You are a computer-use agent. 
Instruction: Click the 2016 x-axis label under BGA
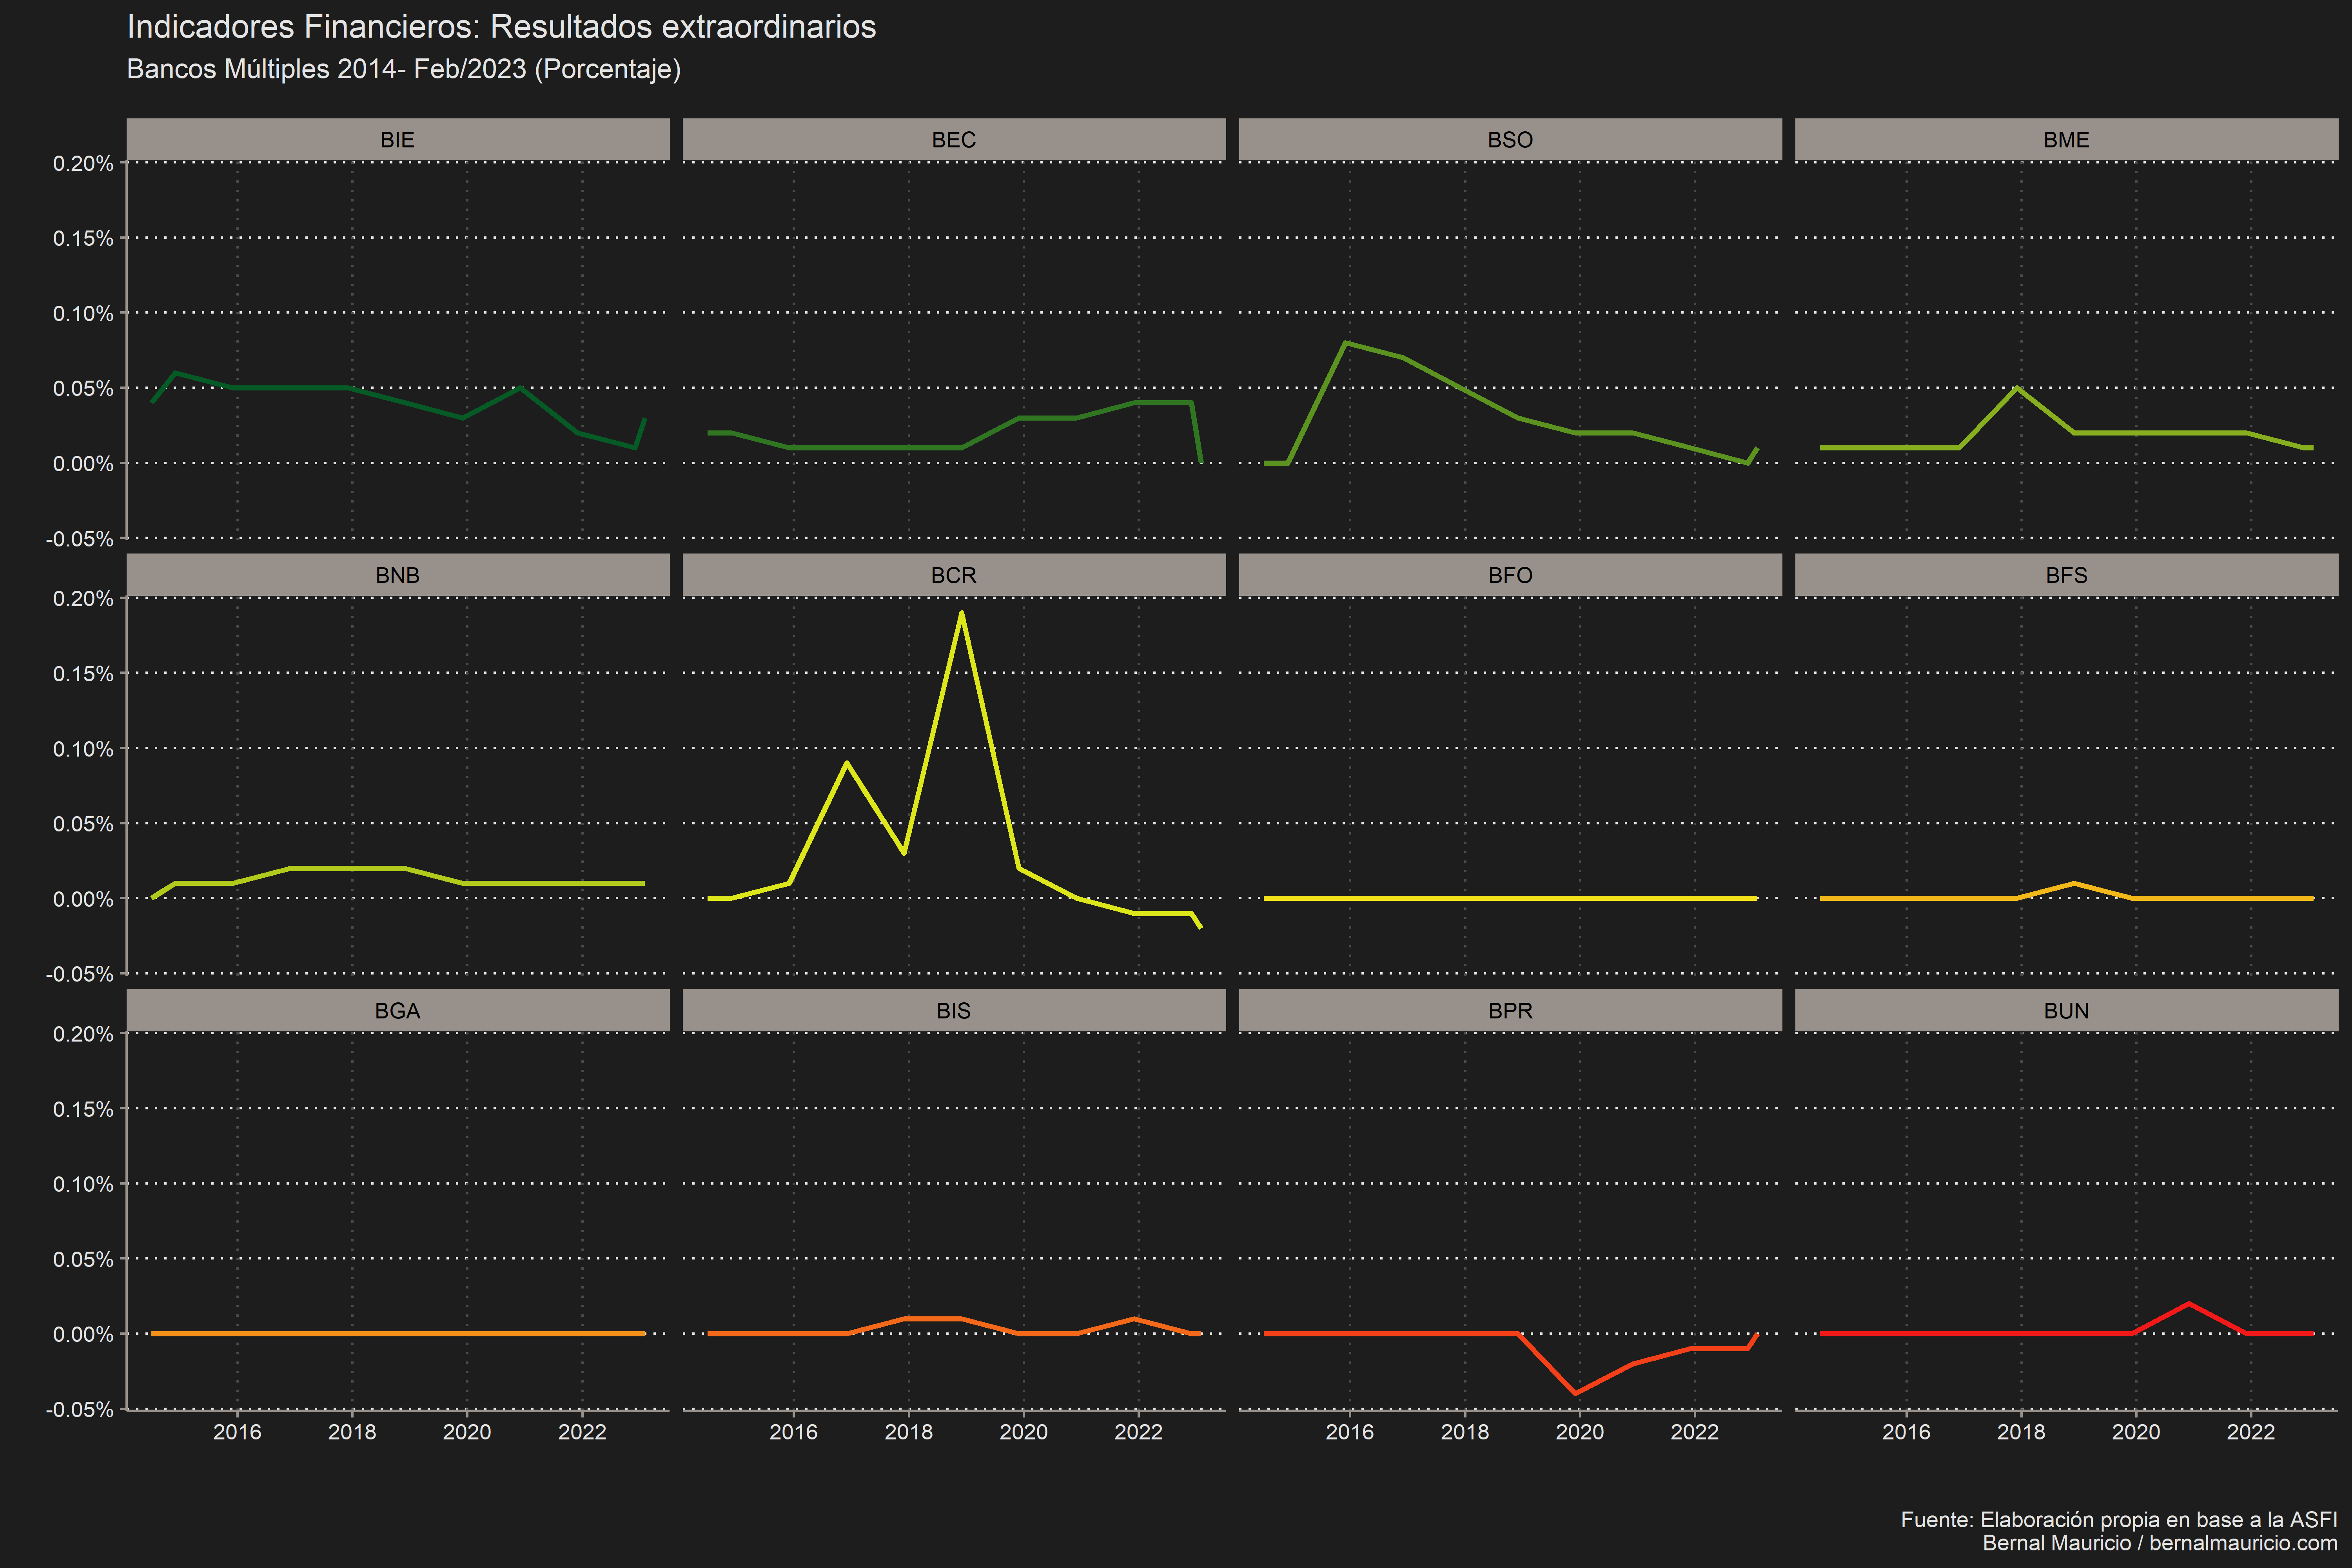click(237, 1432)
